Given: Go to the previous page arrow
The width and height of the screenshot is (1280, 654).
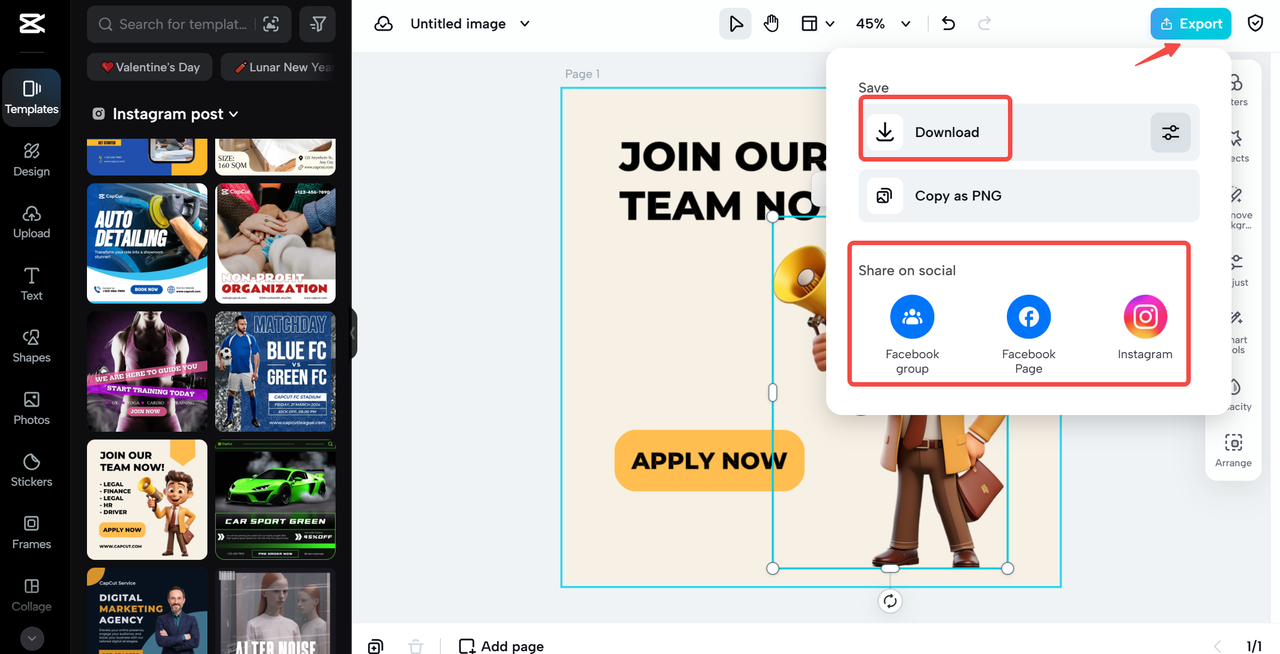Looking at the screenshot, I should tap(1218, 646).
